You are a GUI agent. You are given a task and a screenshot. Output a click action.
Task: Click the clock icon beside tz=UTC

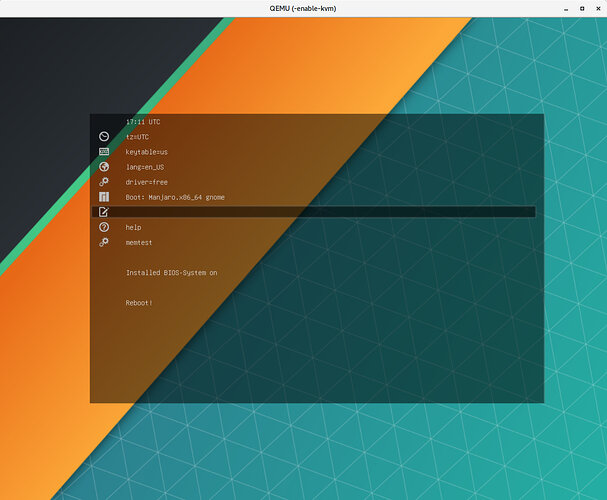(x=104, y=136)
